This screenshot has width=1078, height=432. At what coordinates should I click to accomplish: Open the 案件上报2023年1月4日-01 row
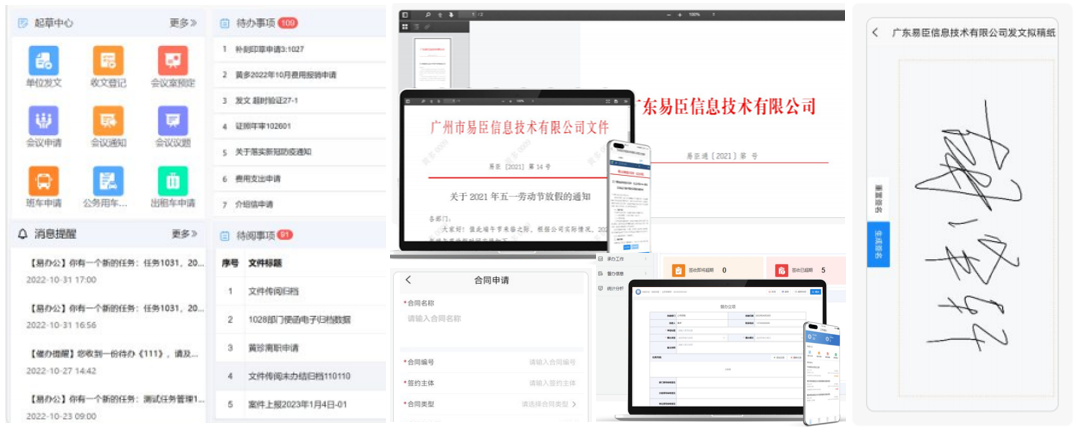click(300, 404)
